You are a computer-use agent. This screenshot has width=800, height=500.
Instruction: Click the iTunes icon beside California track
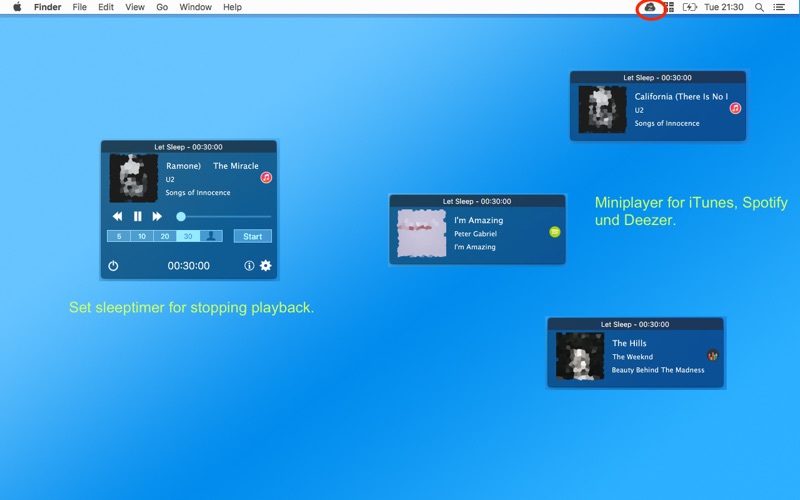coord(735,108)
